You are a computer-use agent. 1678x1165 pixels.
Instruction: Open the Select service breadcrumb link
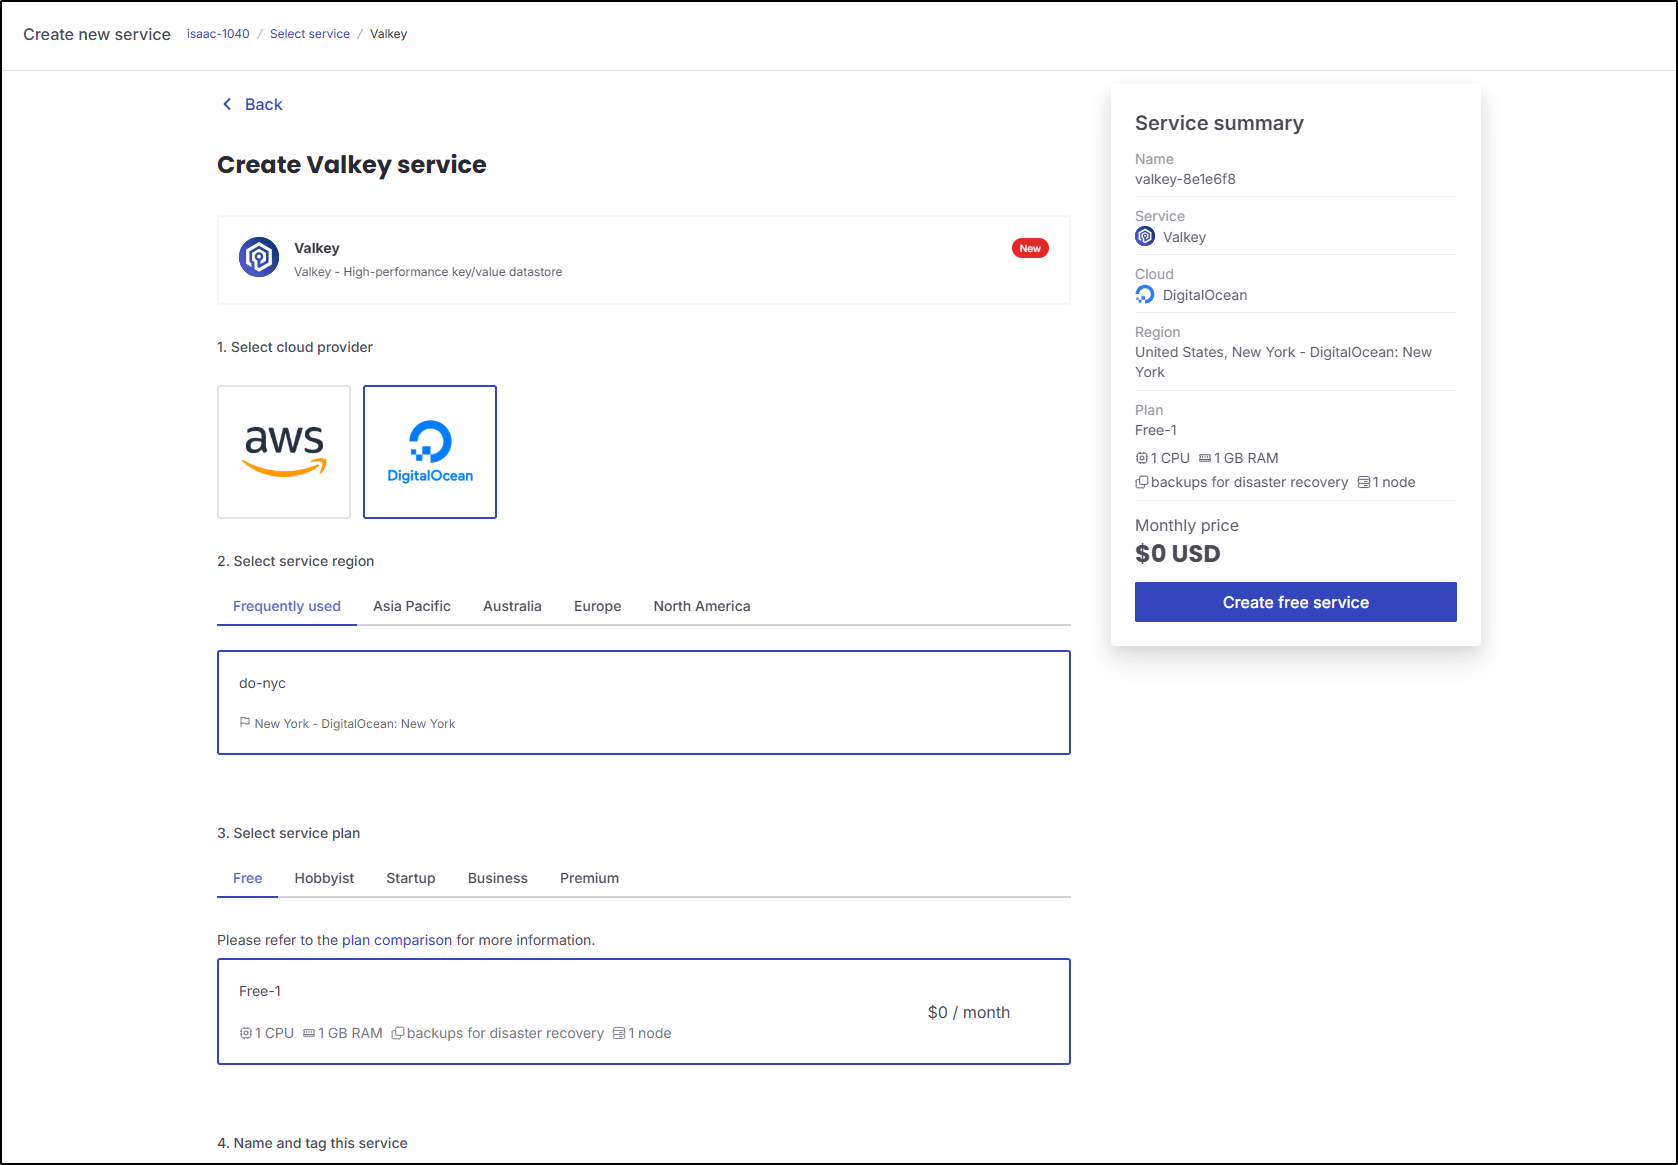coord(310,34)
